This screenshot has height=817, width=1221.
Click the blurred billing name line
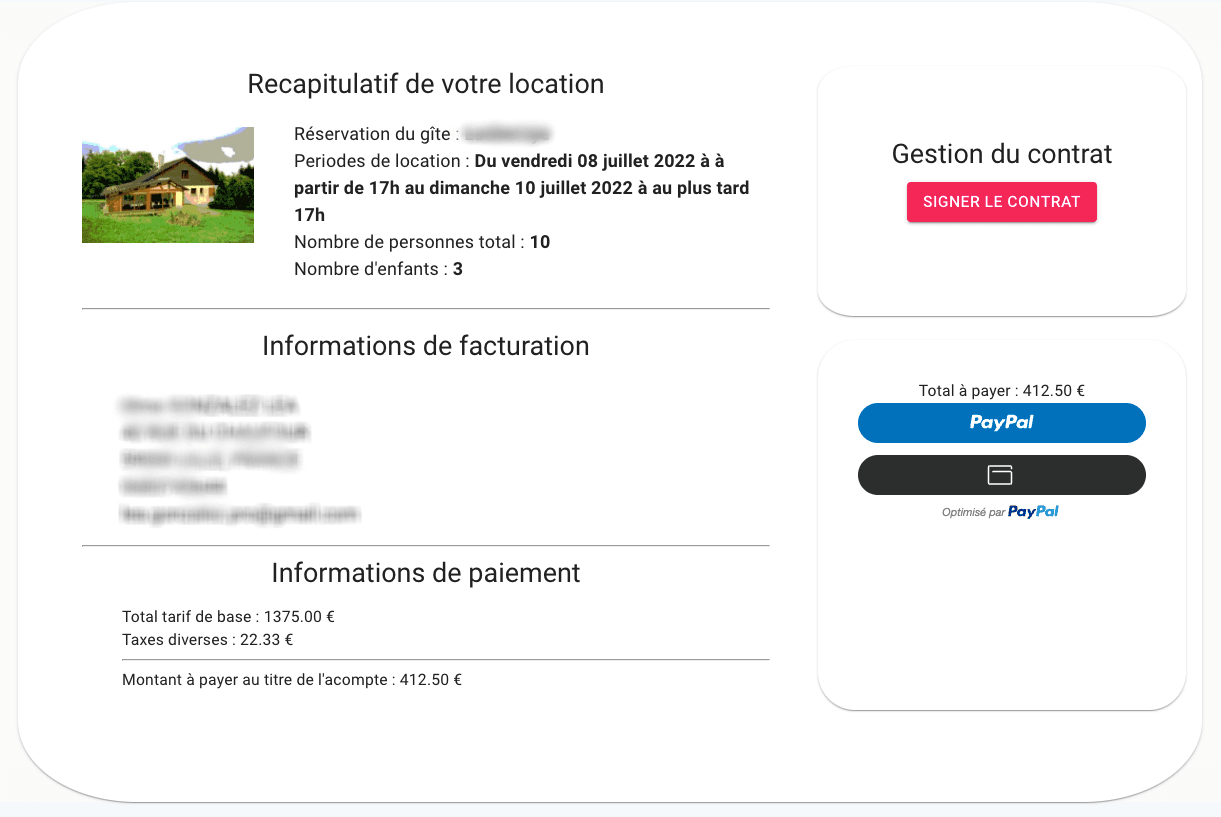click(209, 406)
